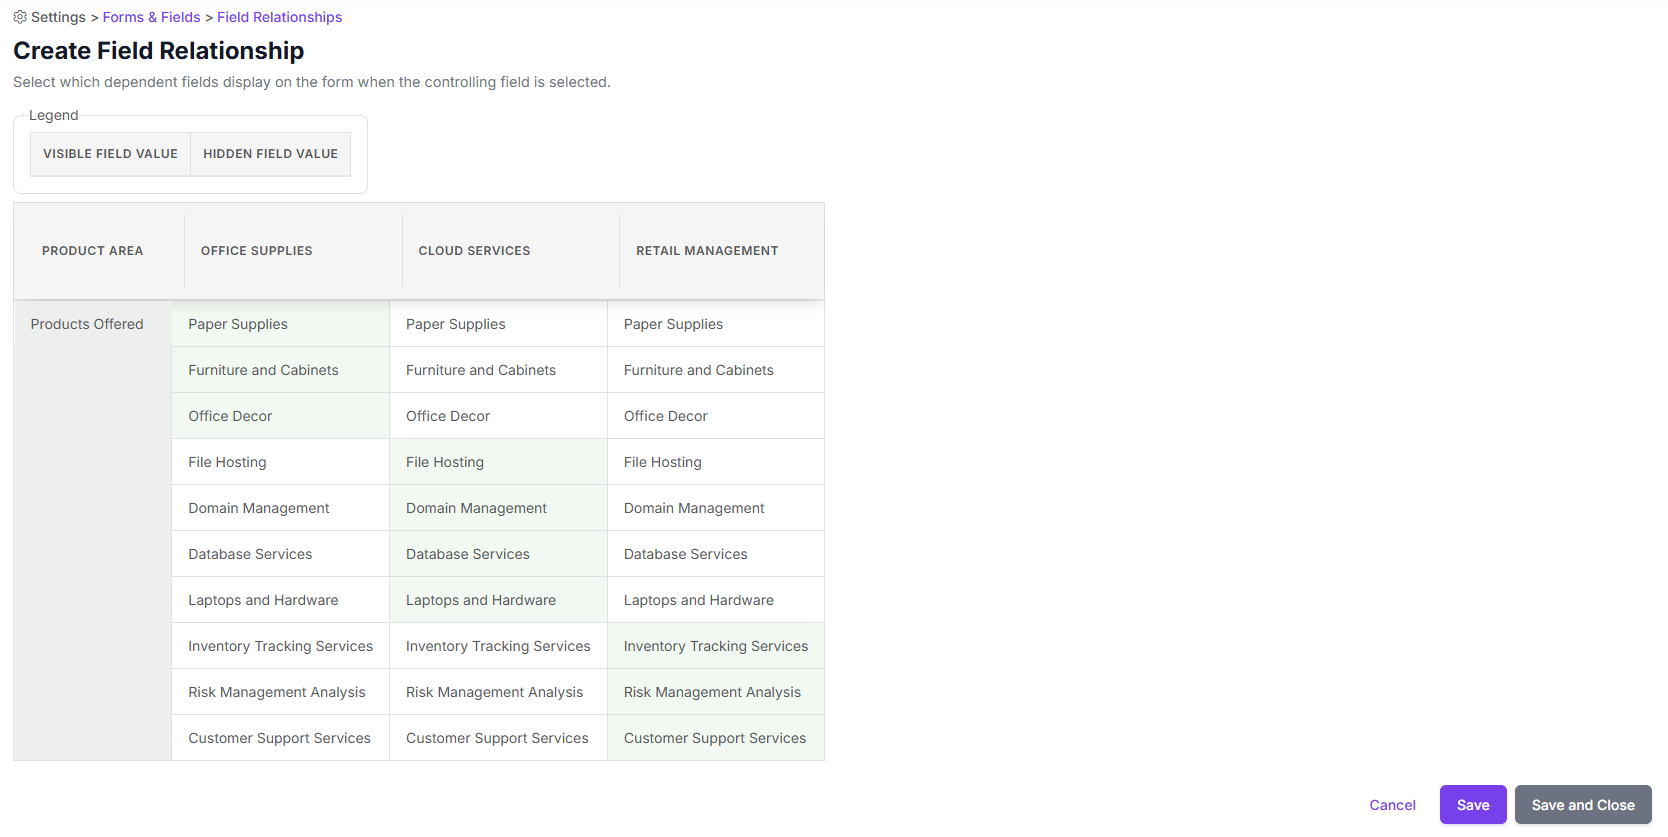Click the Cloud Services column header
Screen dimensions: 1668x837
(x=511, y=251)
